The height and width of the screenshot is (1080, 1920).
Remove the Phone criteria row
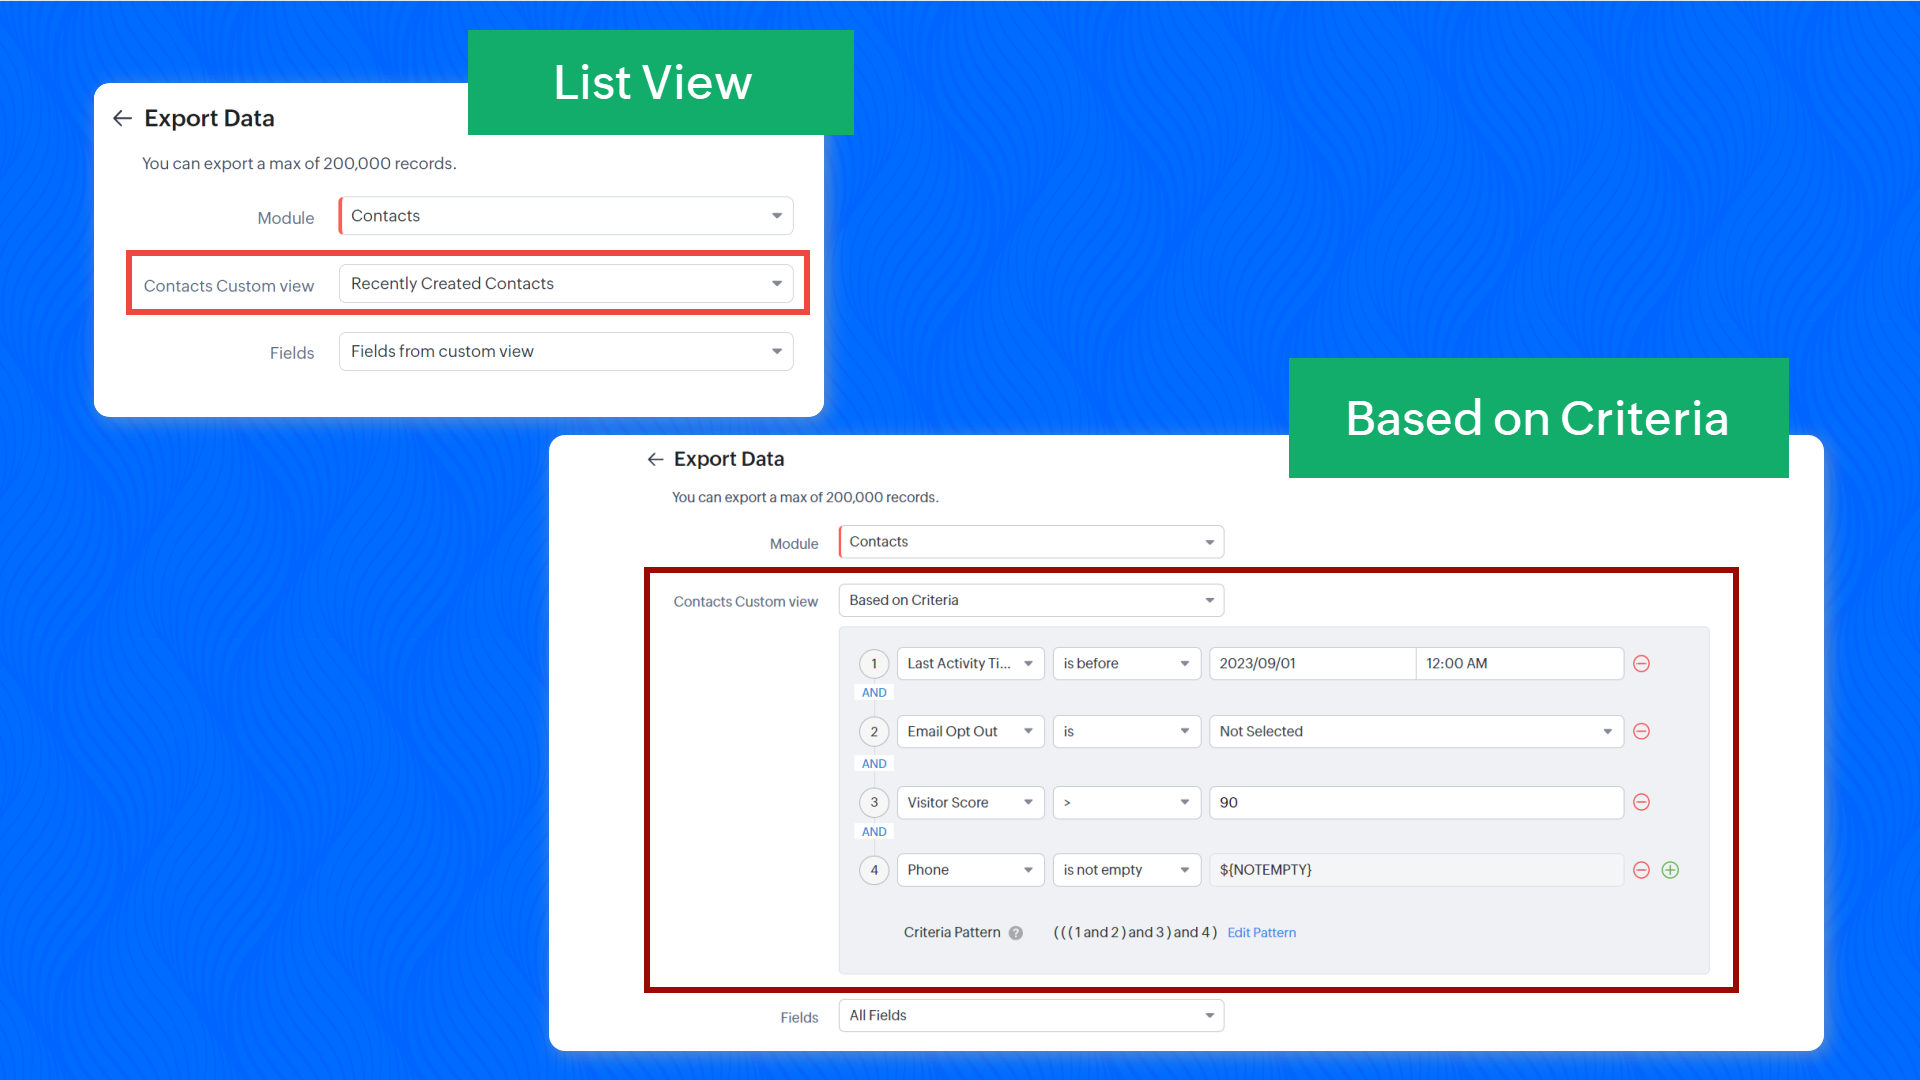pos(1641,870)
